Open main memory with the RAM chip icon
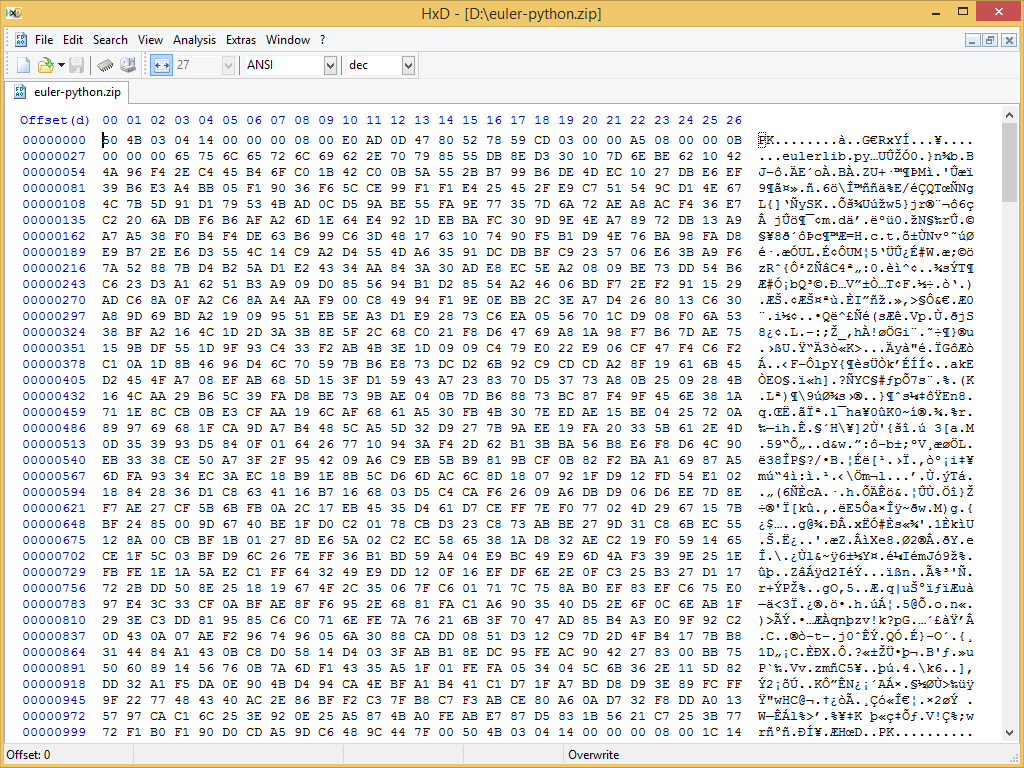 click(105, 64)
